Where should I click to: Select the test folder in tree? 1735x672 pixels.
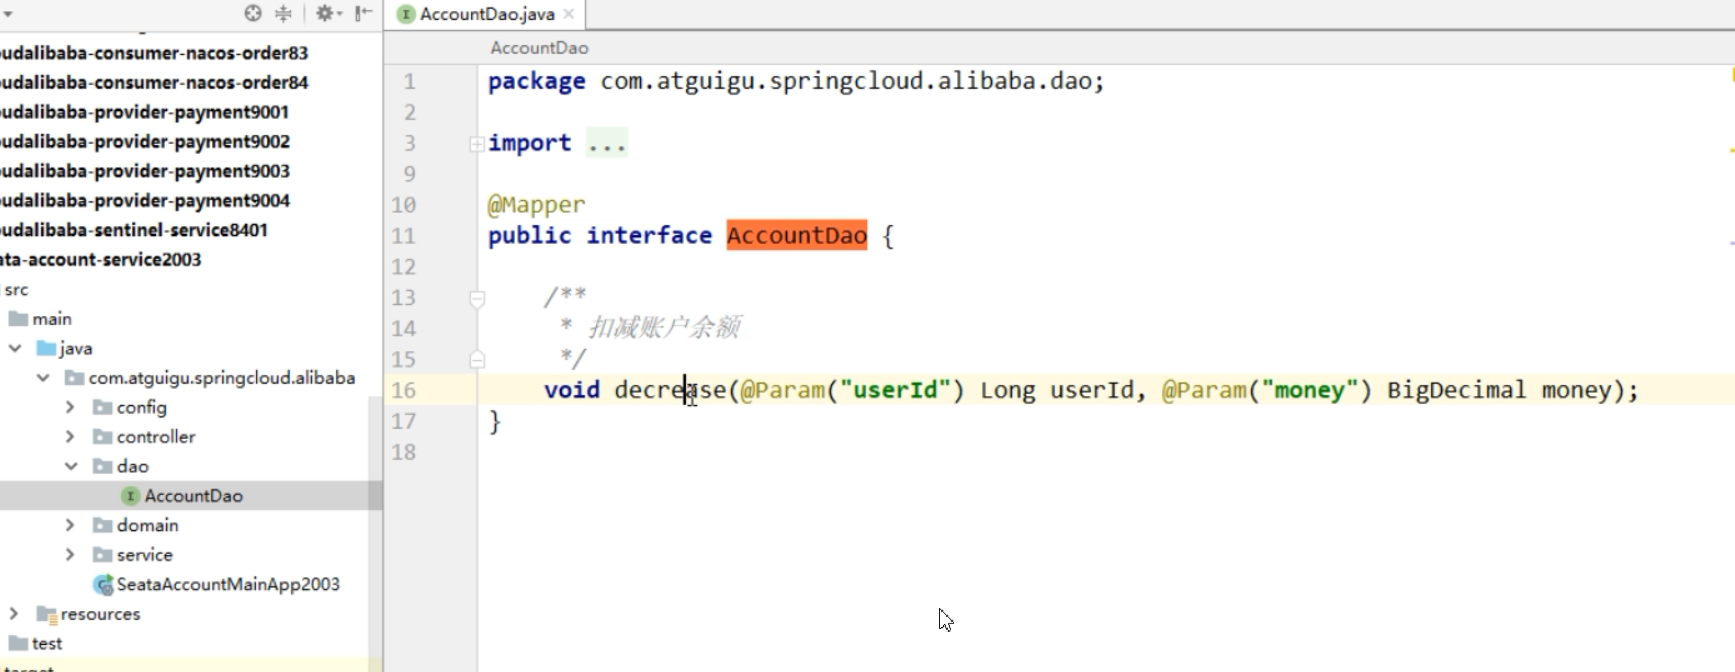(x=47, y=643)
